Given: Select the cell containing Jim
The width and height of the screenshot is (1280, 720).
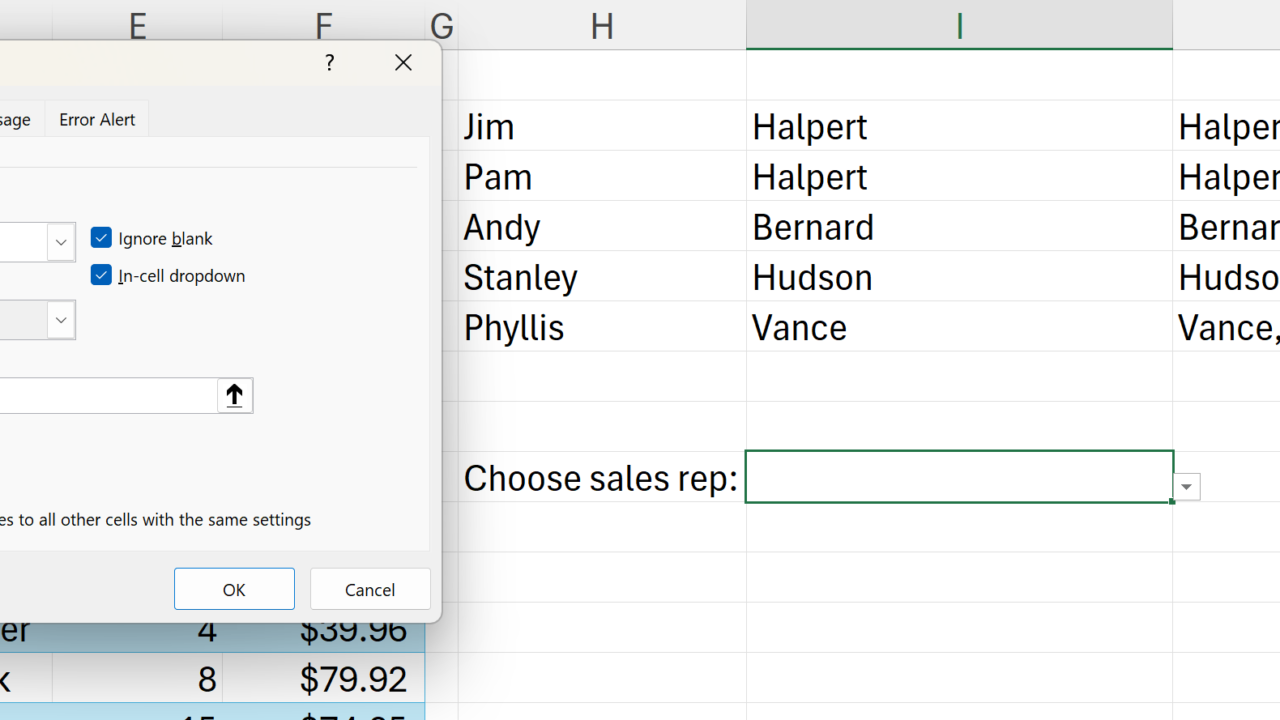Looking at the screenshot, I should coord(602,127).
